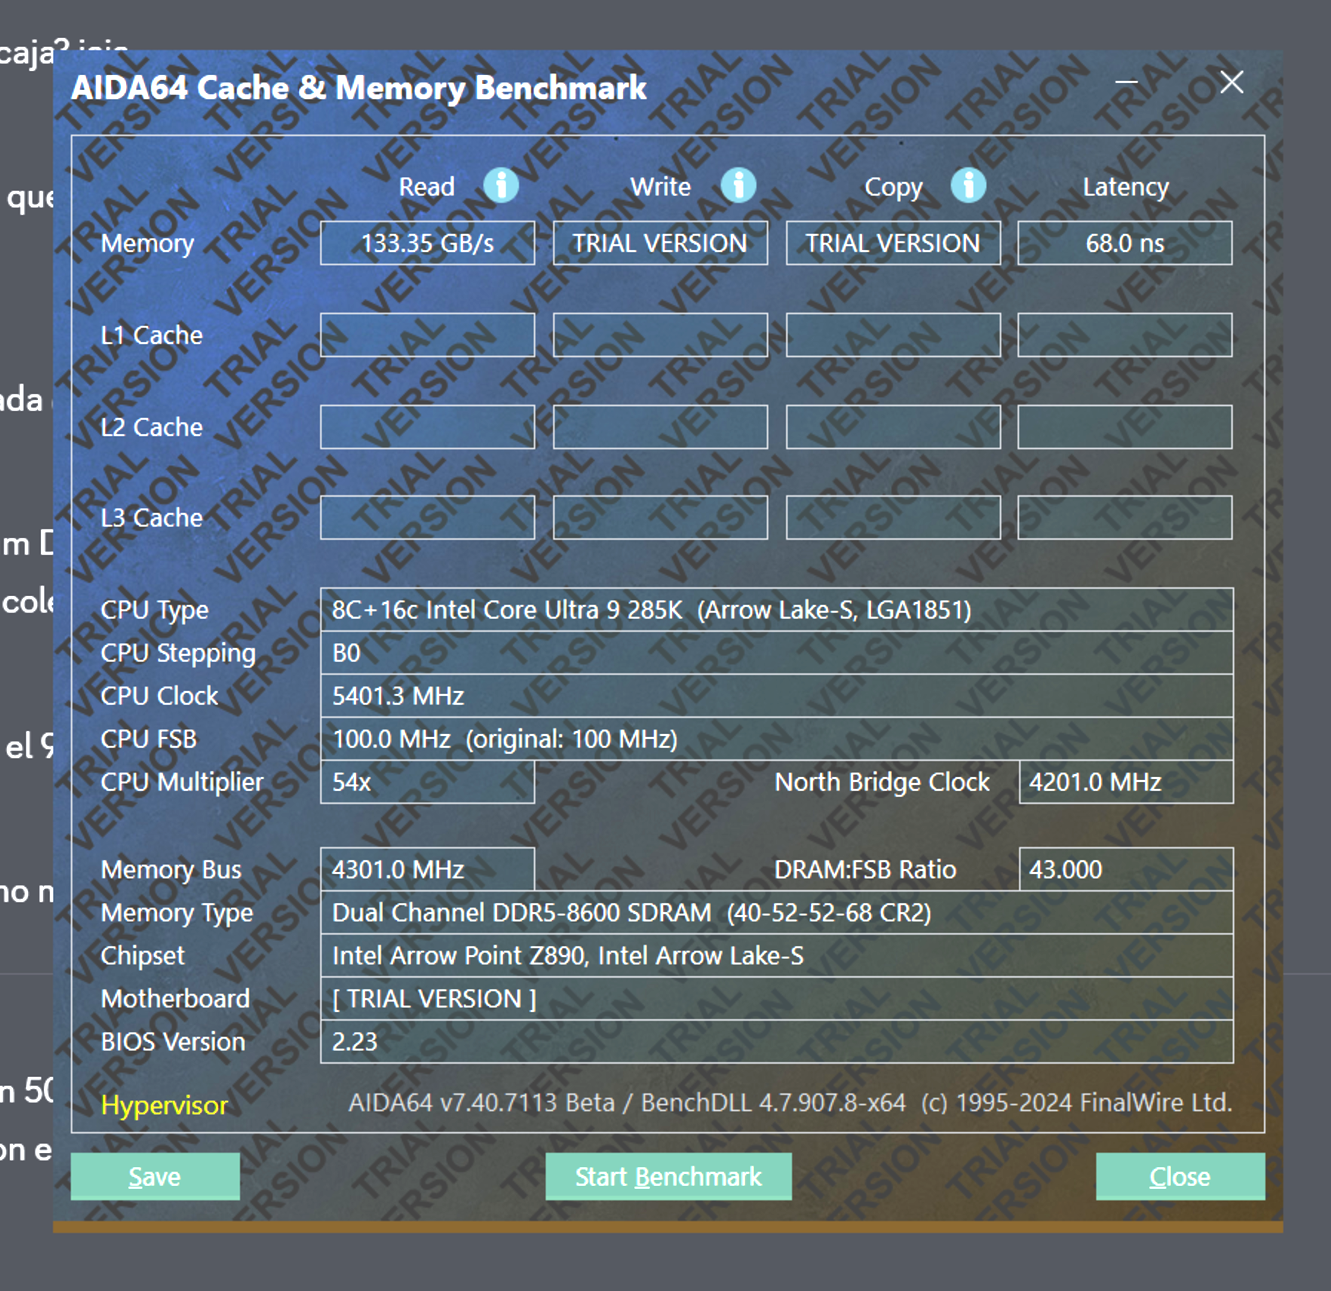The image size is (1331, 1291).
Task: Click the L1 Cache row label
Action: click(152, 335)
